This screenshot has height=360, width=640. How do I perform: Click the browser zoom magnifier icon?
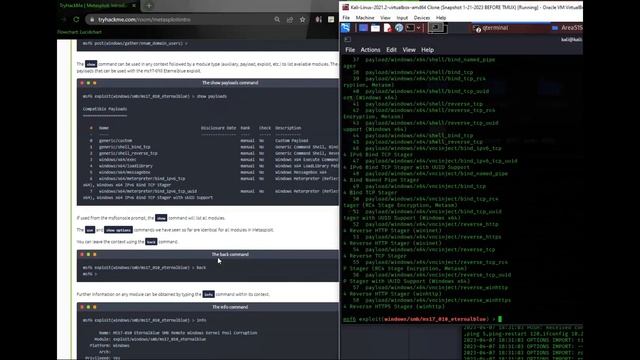tap(277, 19)
